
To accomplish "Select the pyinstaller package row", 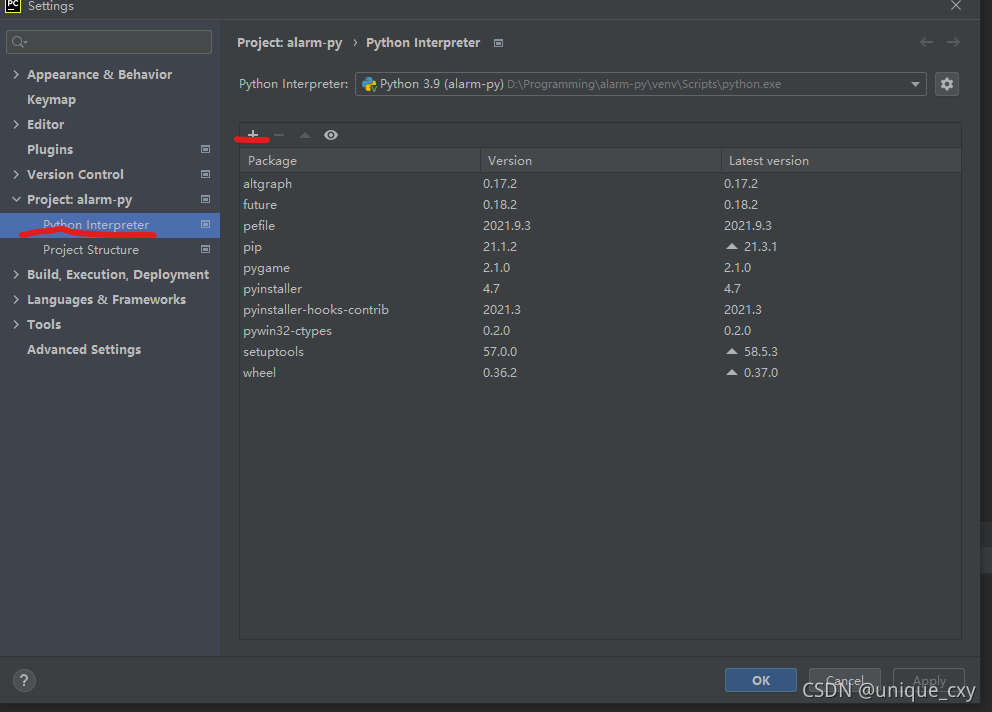I will pyautogui.click(x=600, y=288).
